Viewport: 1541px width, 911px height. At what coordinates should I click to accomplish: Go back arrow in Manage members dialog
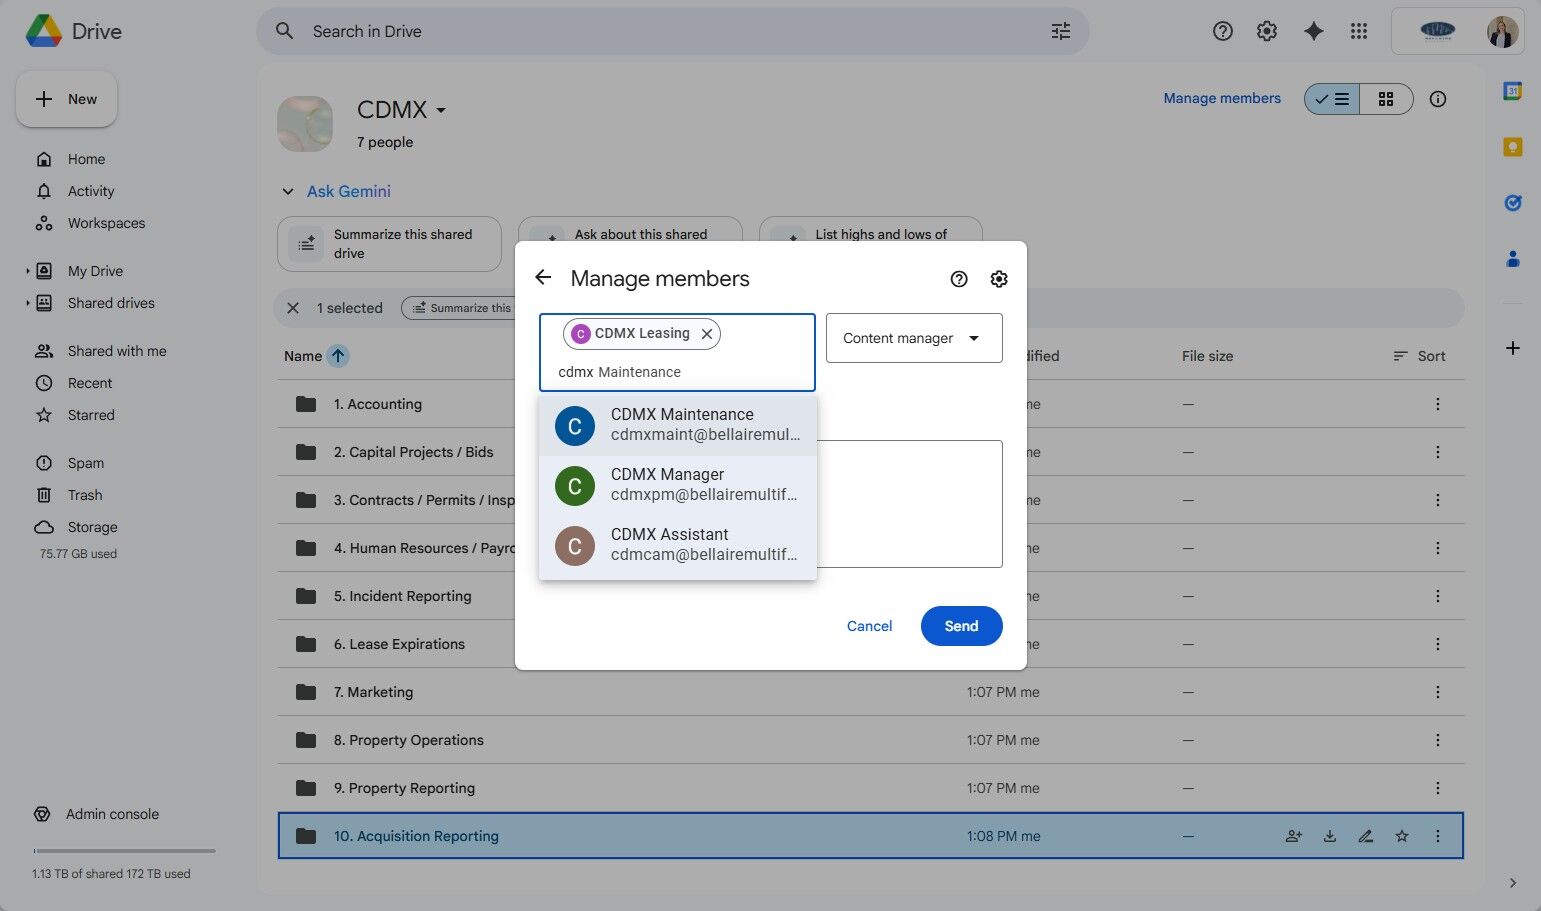[x=543, y=278]
